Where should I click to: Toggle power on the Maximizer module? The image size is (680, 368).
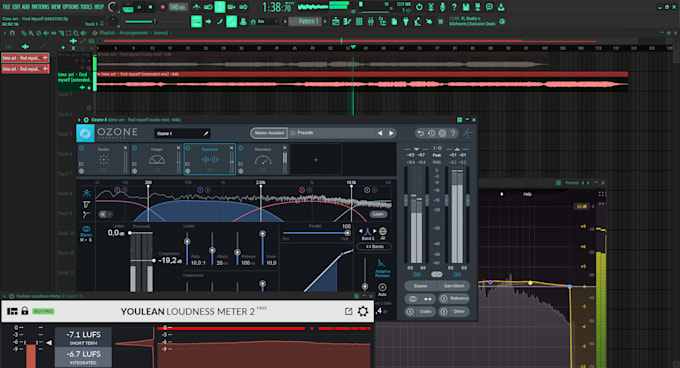coord(241,148)
